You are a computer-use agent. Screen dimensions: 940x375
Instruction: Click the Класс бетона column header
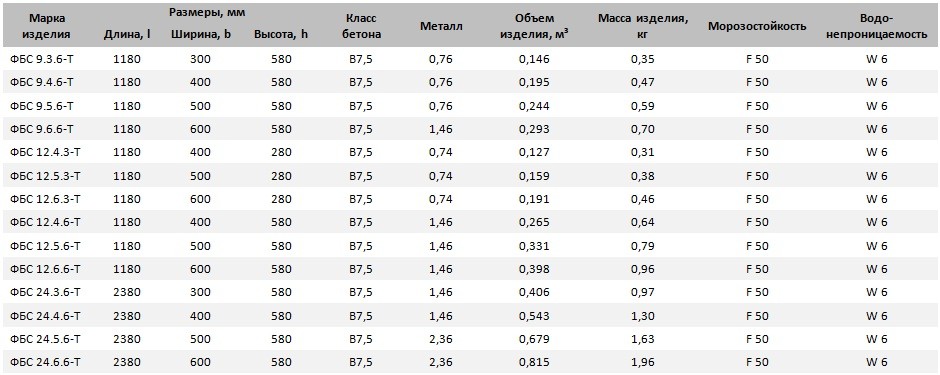point(361,26)
